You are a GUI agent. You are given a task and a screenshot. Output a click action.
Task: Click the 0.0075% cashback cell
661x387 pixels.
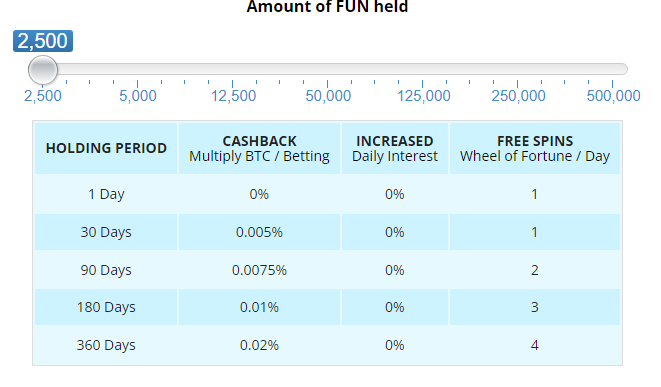click(x=259, y=270)
